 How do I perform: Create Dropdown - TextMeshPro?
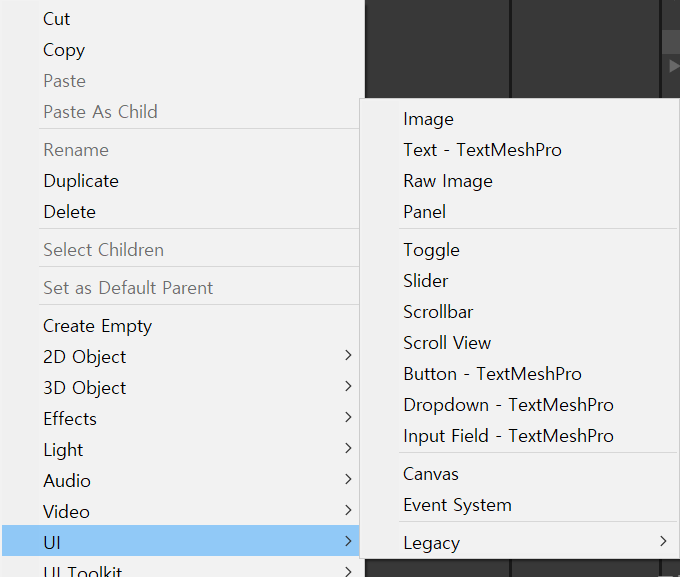point(520,405)
